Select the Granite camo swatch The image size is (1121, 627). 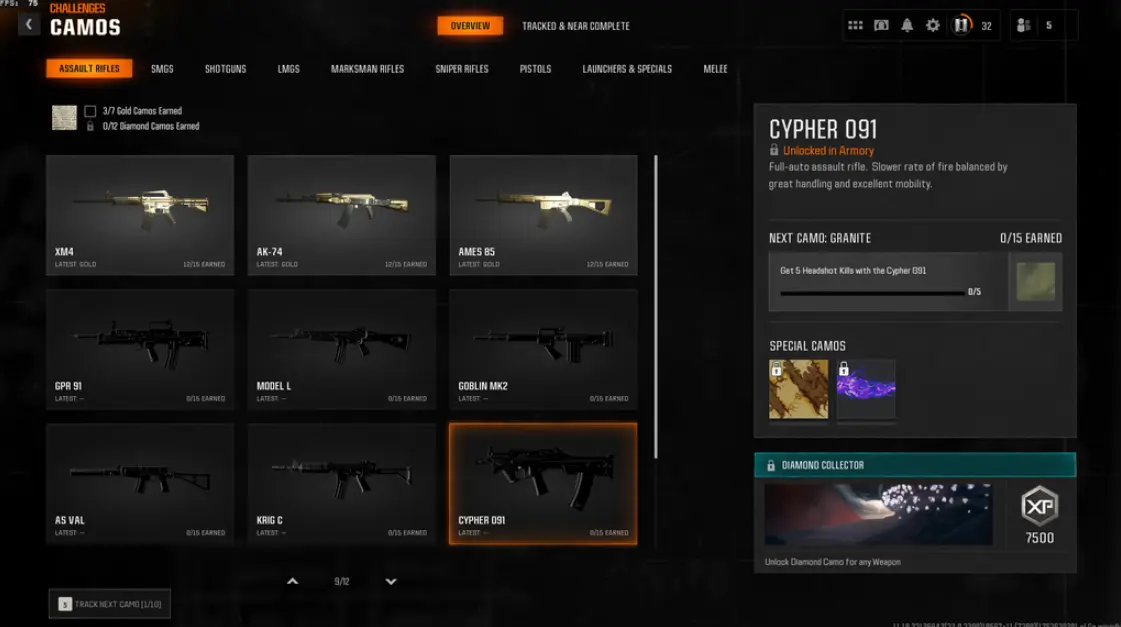point(1035,282)
